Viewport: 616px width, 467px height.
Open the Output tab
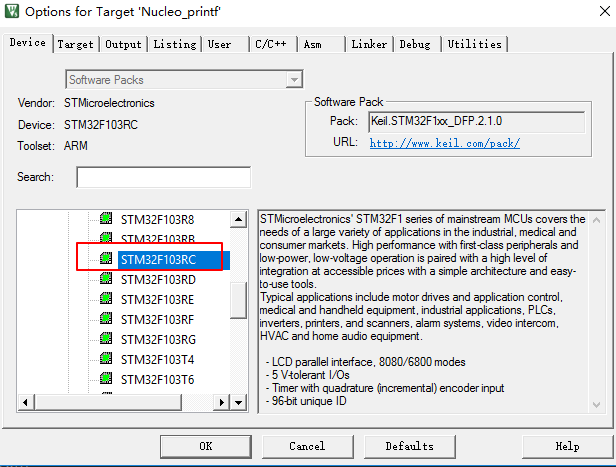click(x=123, y=44)
